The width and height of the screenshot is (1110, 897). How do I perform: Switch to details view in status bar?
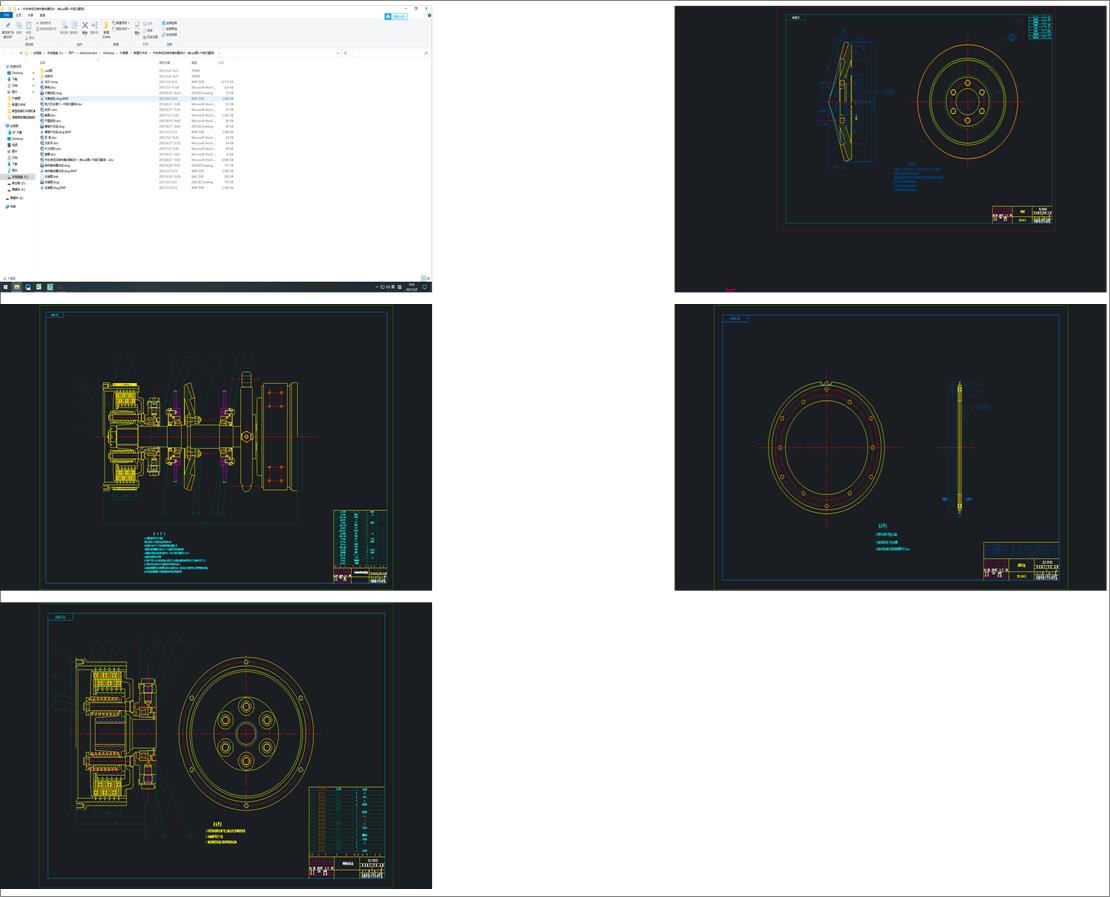(x=424, y=278)
